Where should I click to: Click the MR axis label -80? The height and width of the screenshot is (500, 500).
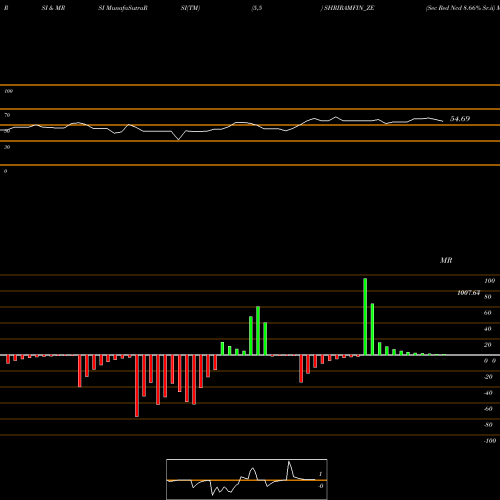click(x=488, y=425)
